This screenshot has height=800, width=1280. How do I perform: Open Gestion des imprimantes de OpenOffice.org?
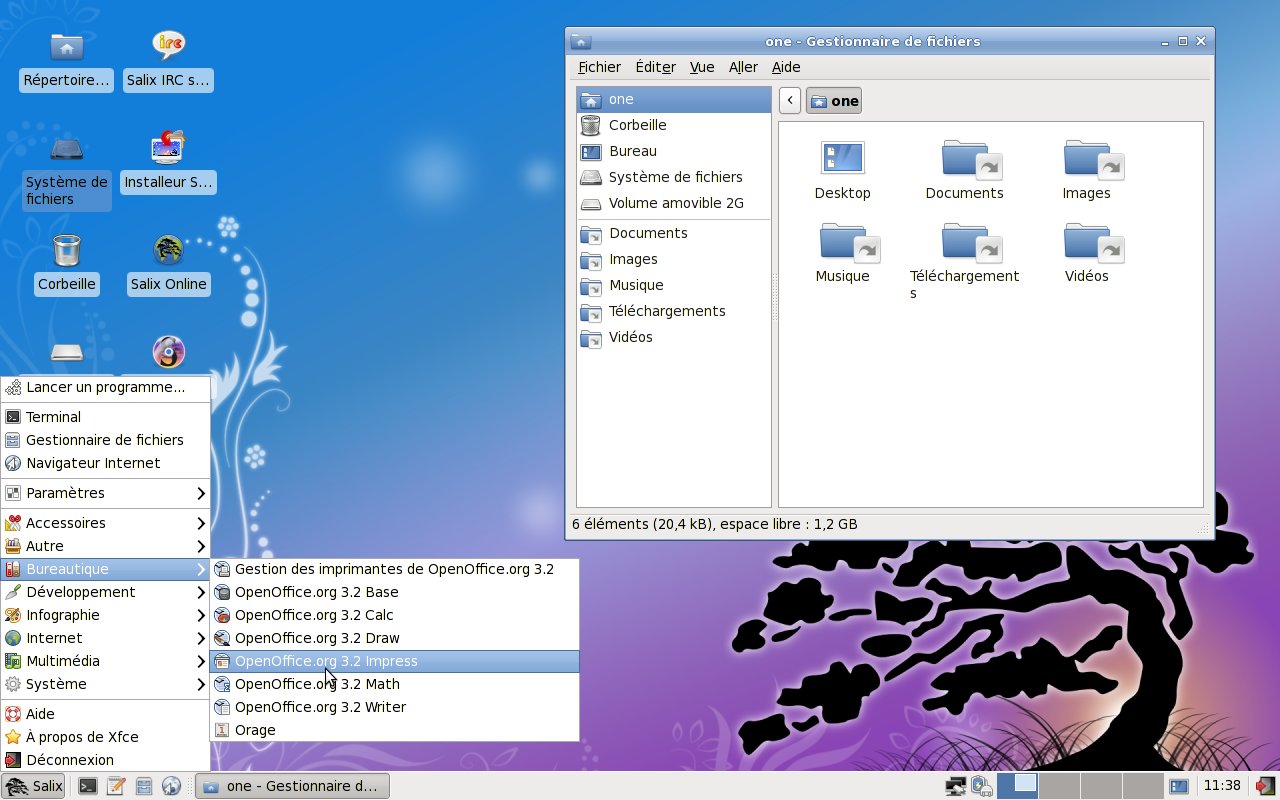(394, 569)
